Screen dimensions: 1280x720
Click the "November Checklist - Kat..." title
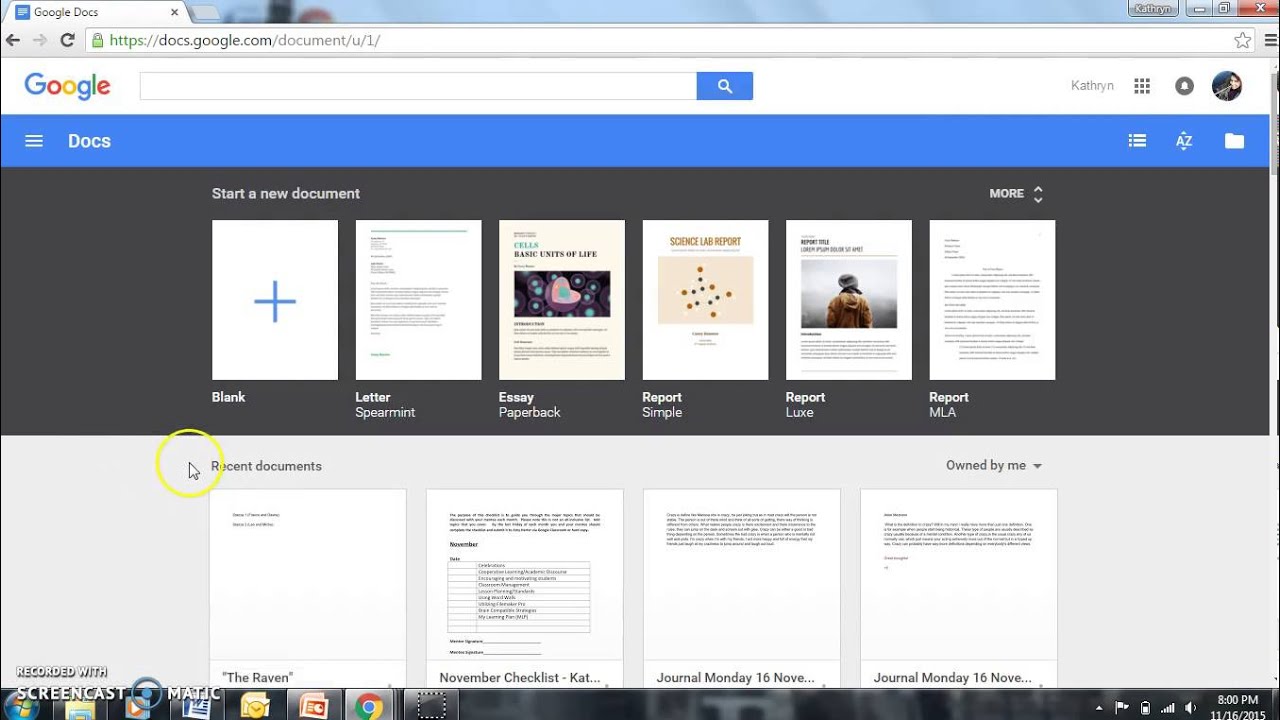coord(519,677)
